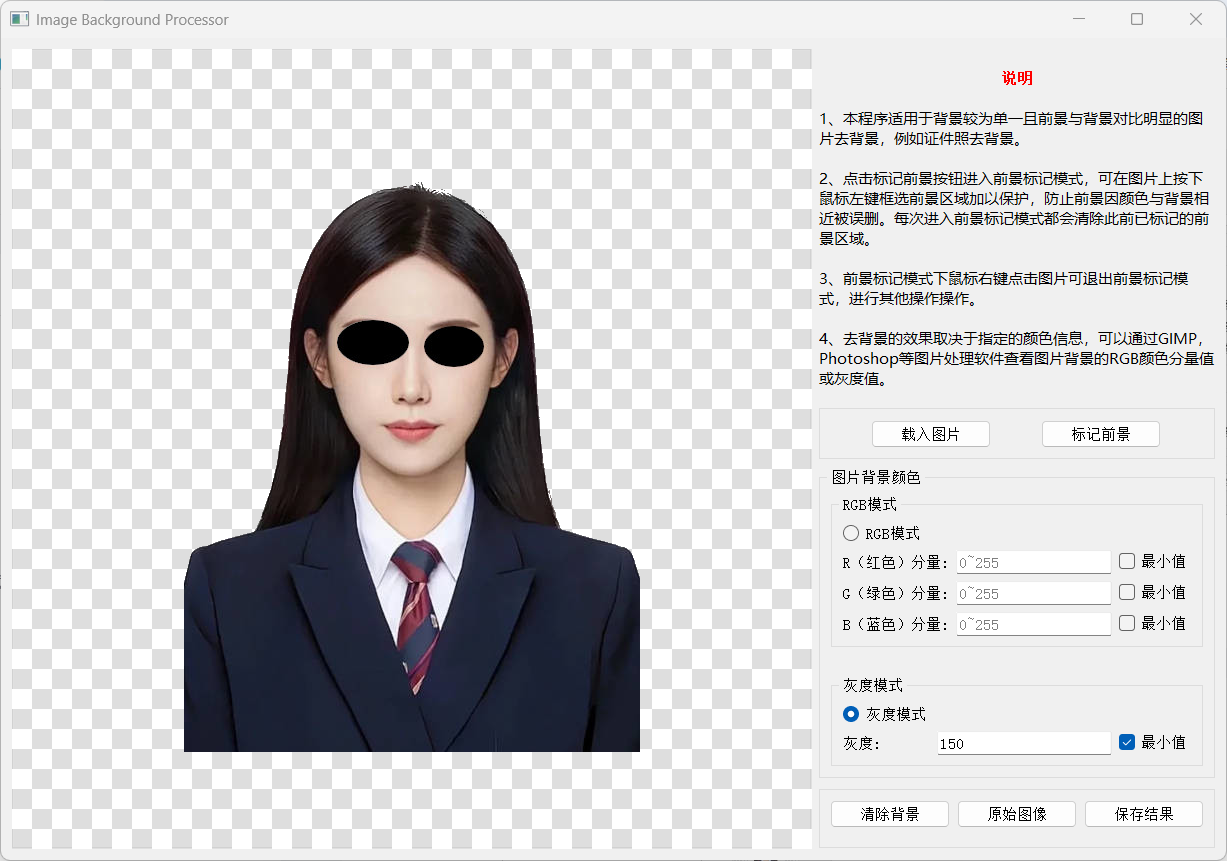Click the 灰度 value field showing 150
This screenshot has height=861, width=1227.
(x=1023, y=744)
